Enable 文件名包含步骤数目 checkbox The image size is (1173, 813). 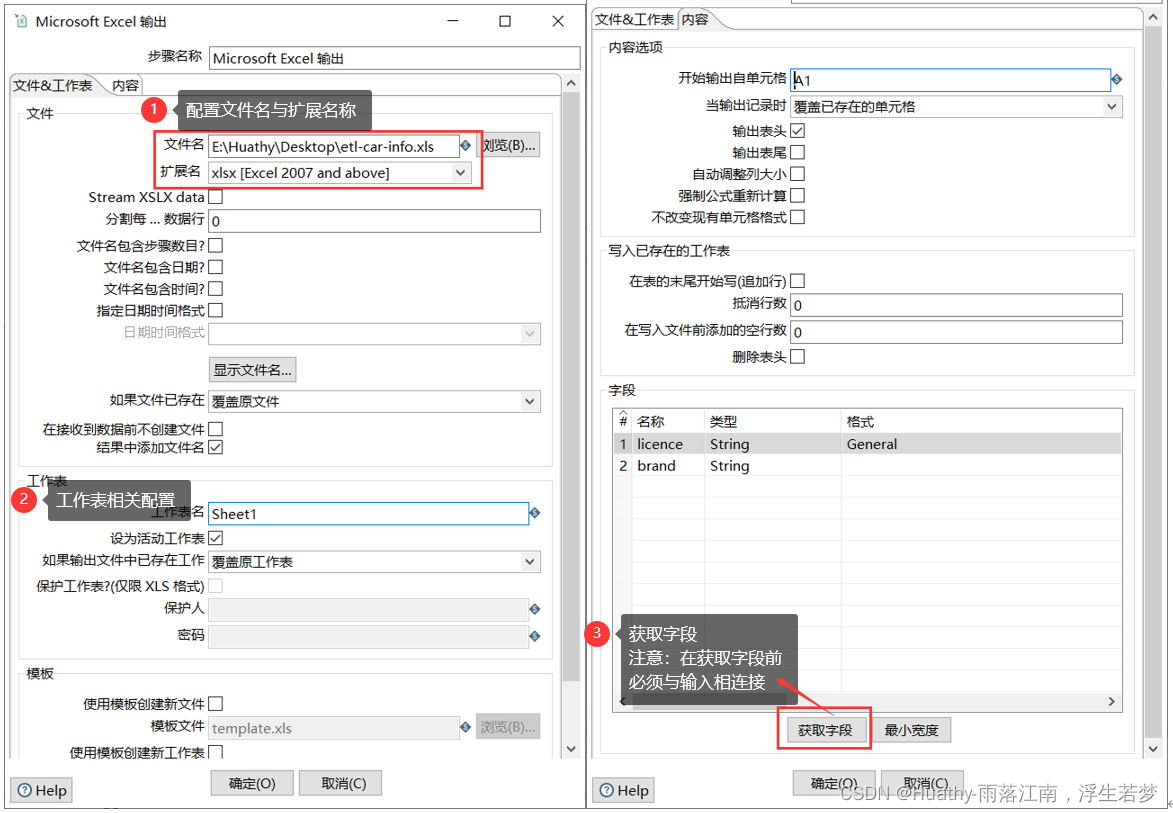pos(215,245)
